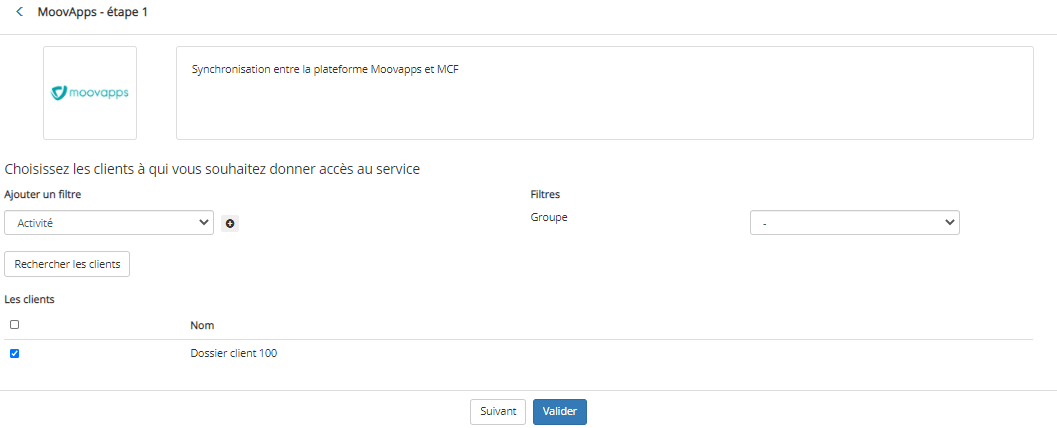
Task: Uncheck the Dossier client 100 checkbox
Action: [x=15, y=353]
